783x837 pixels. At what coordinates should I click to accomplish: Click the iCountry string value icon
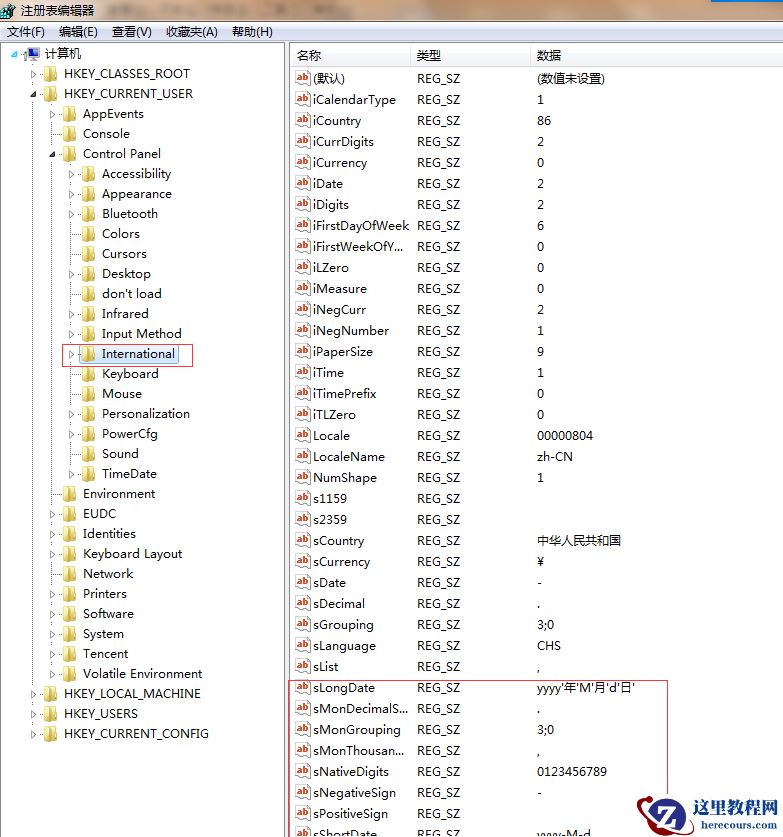point(303,121)
